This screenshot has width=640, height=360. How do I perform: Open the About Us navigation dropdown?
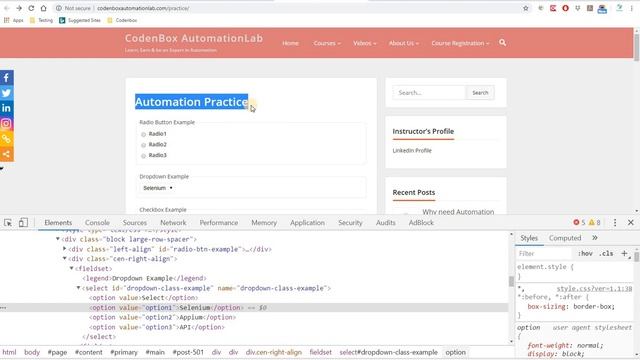403,43
